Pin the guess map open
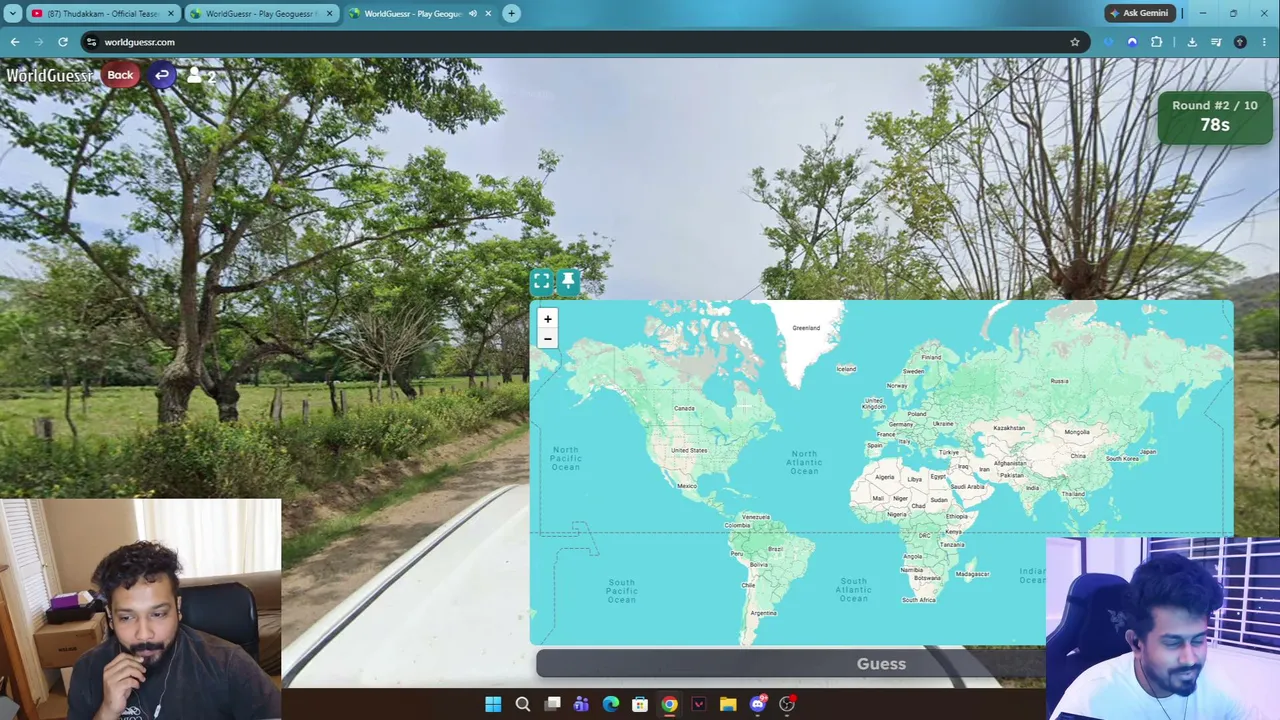 [x=568, y=282]
